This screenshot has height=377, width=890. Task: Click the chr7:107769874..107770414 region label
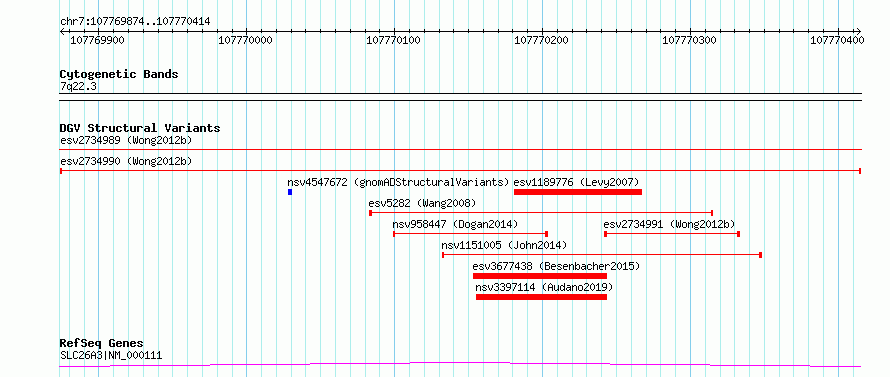pyautogui.click(x=135, y=22)
